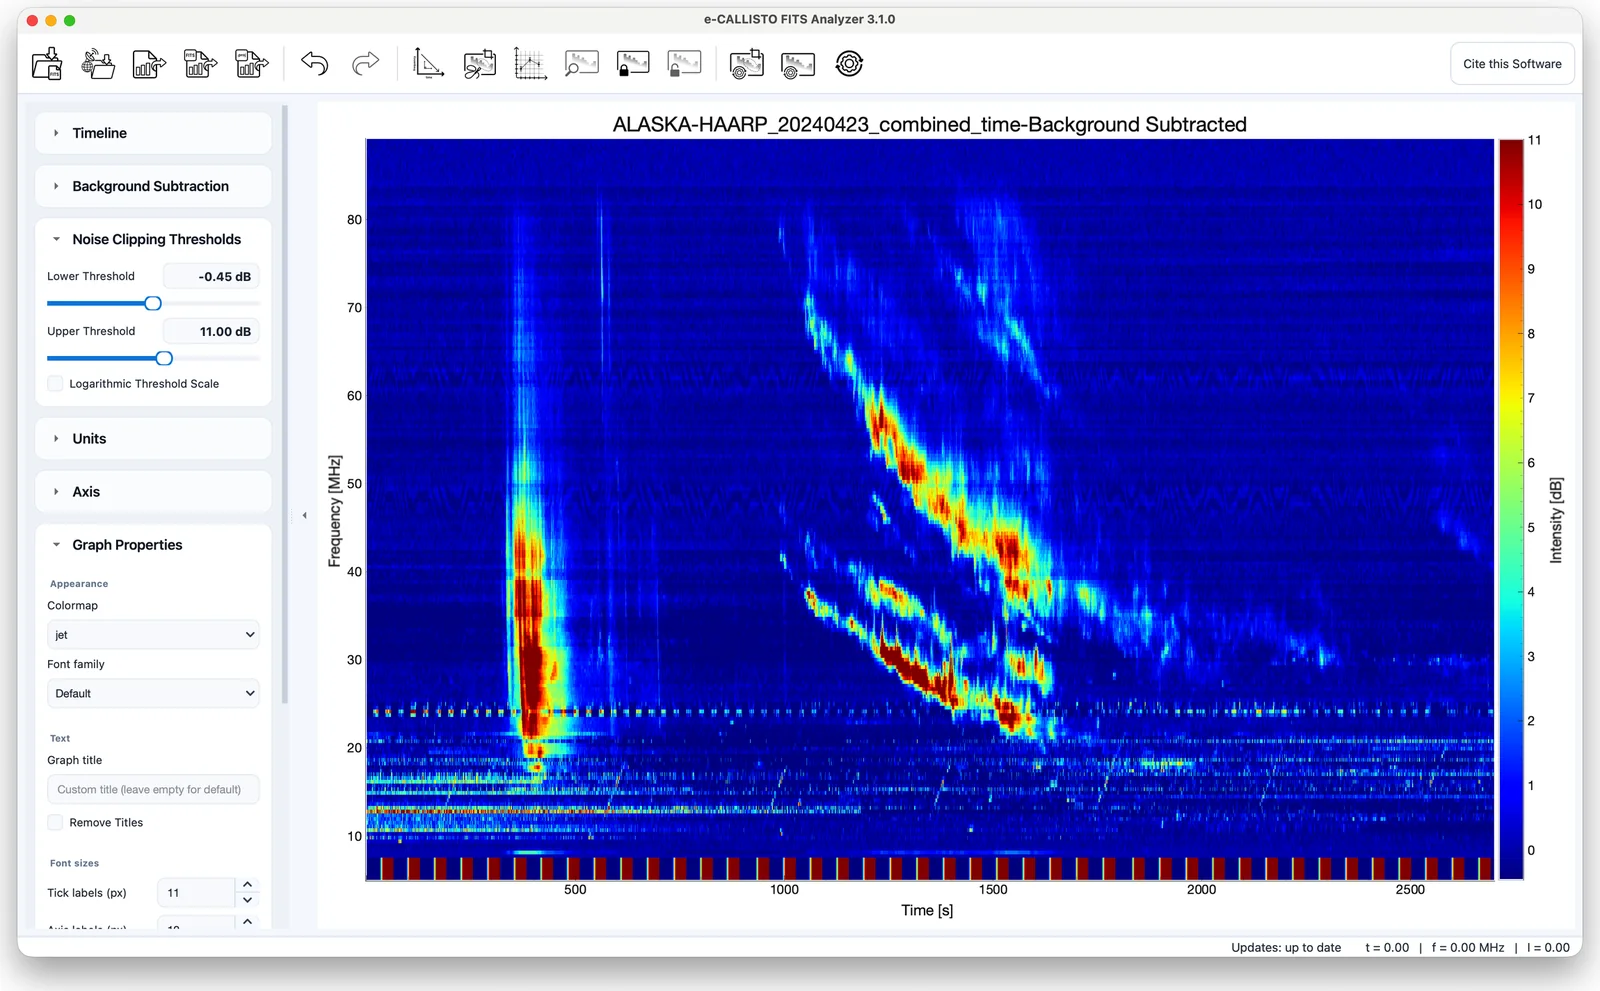Open the Font family dropdown
Screen dimensions: 1600x991
tap(153, 694)
